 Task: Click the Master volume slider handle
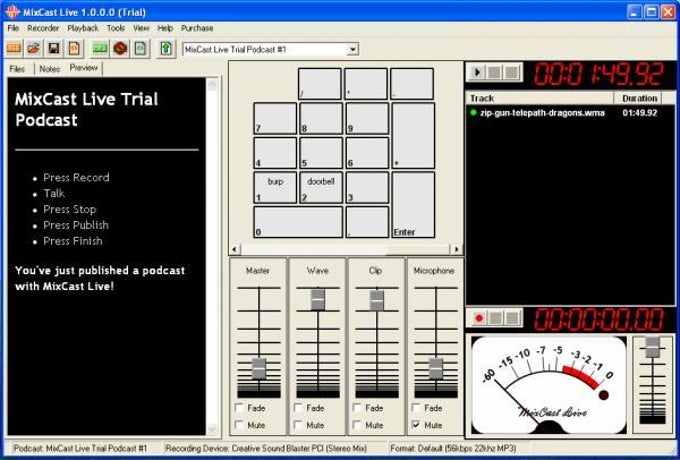tap(259, 369)
